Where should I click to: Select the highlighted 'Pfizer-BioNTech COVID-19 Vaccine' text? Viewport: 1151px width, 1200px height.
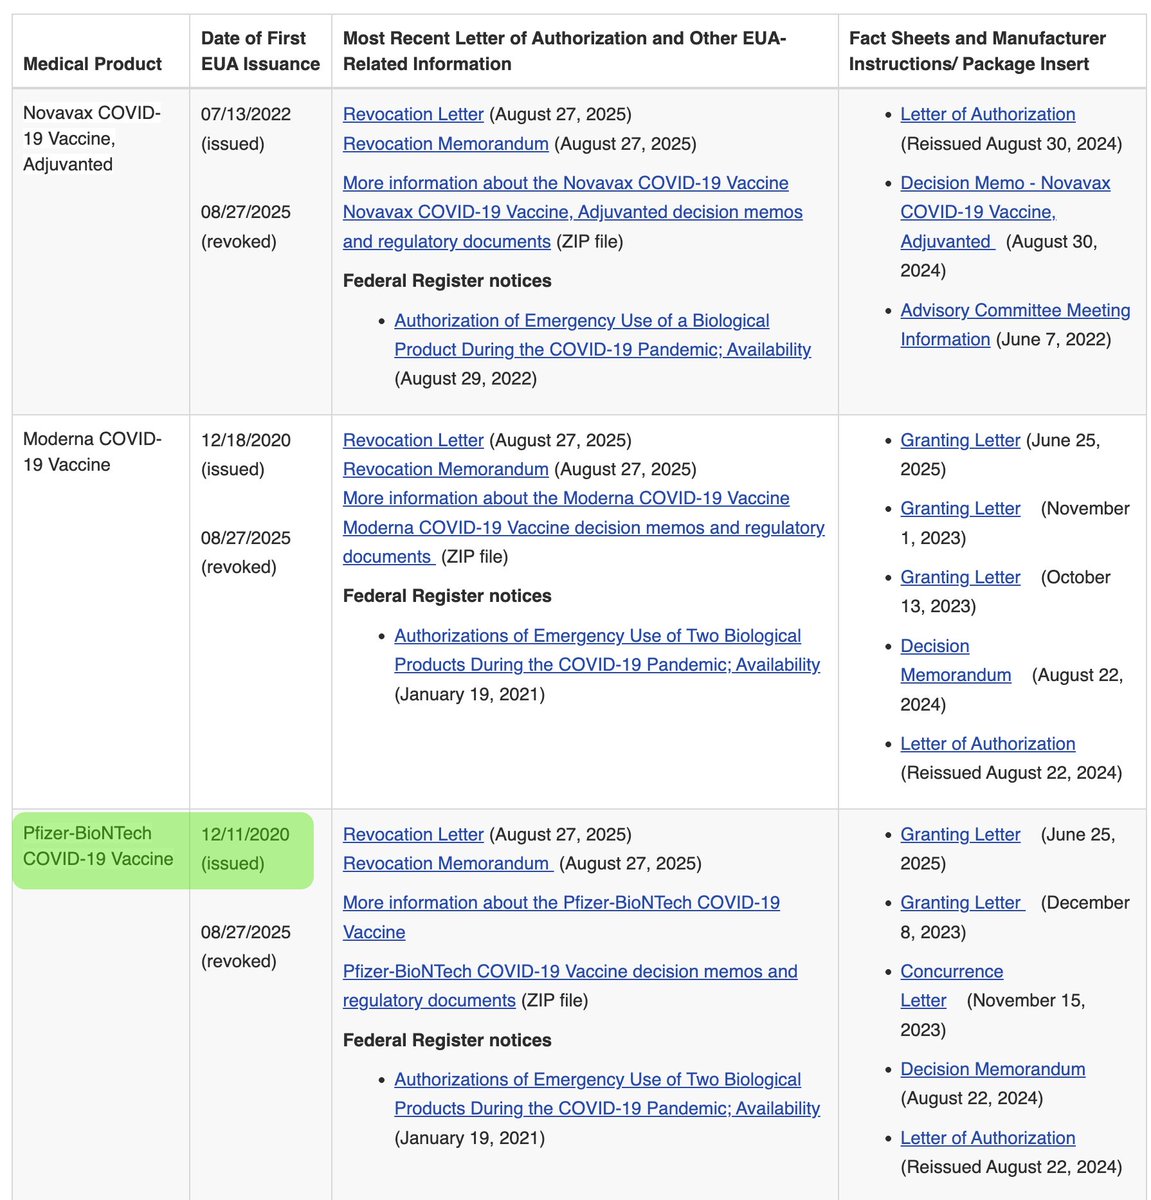98,846
